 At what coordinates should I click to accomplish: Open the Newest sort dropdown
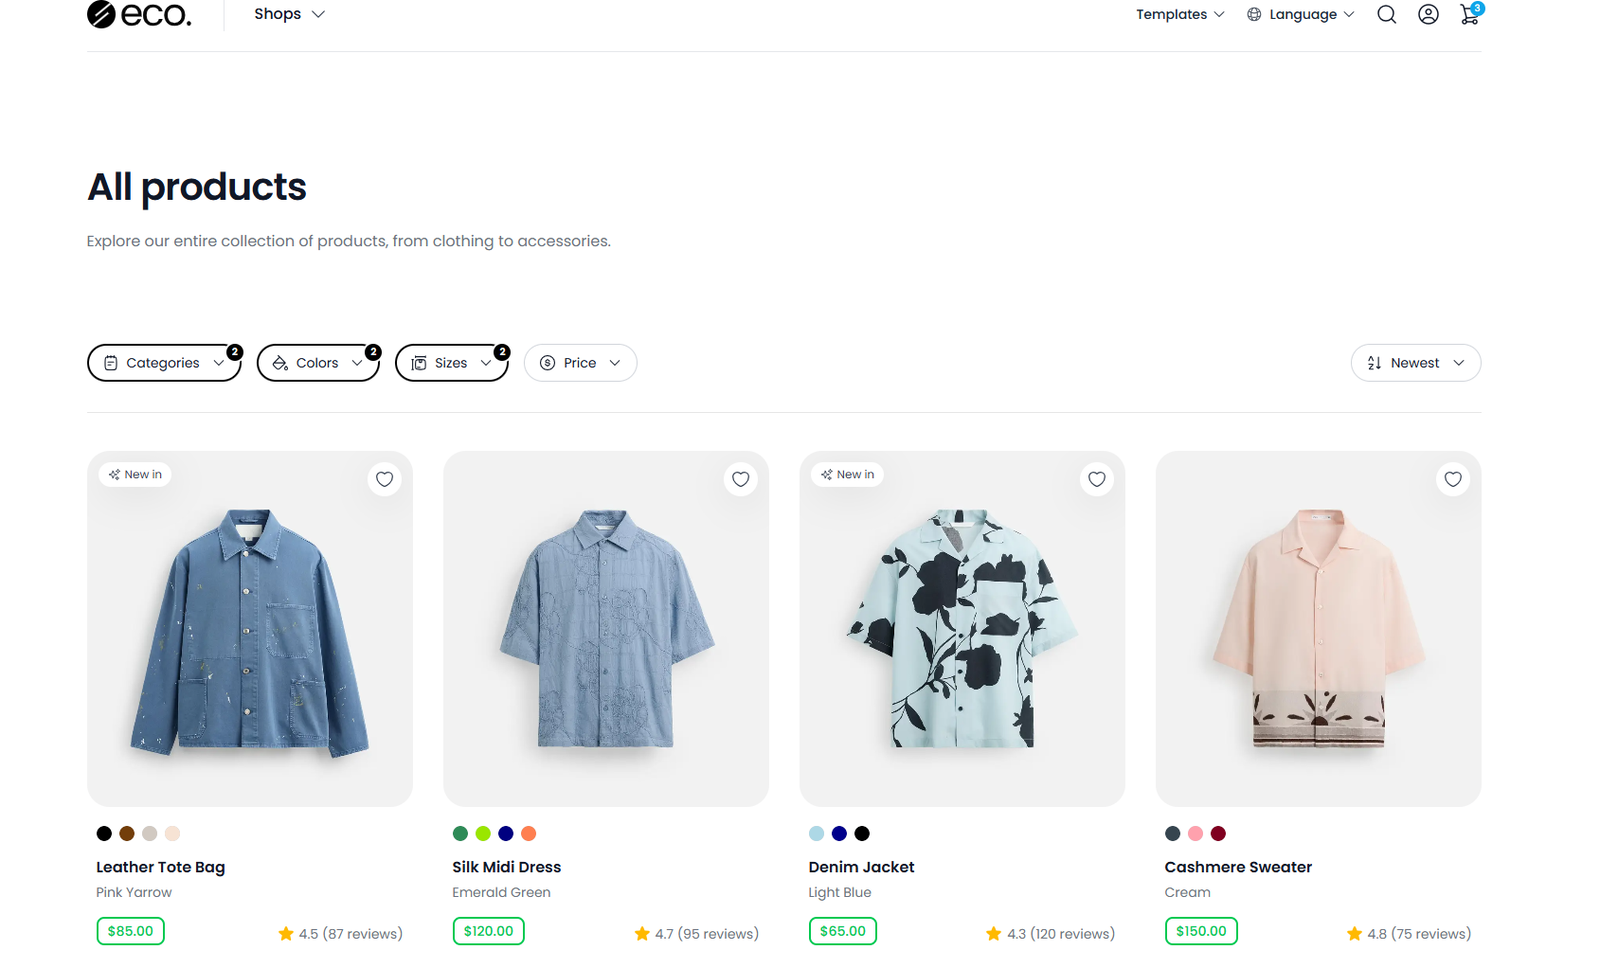click(1415, 363)
